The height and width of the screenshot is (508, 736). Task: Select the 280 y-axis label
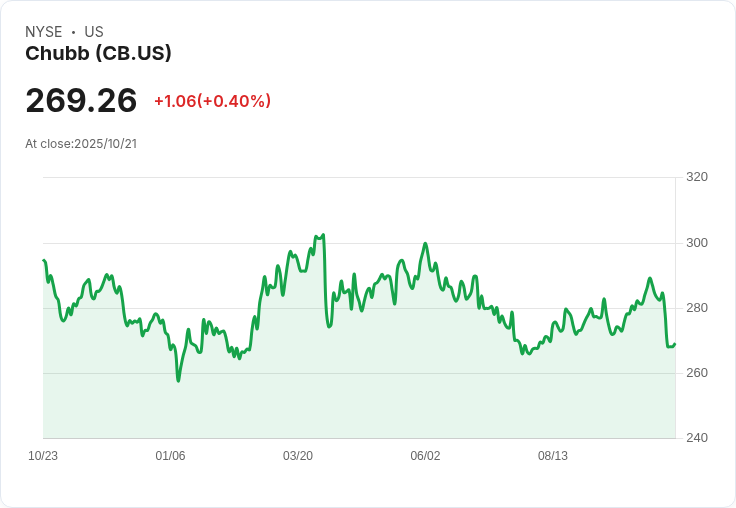pos(696,308)
